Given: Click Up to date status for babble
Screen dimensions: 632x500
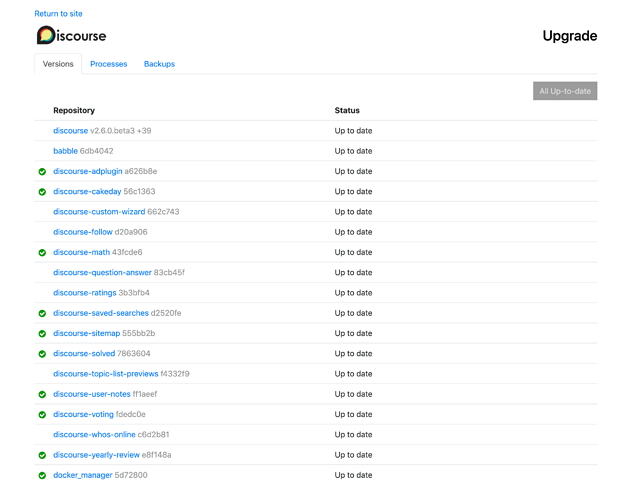Looking at the screenshot, I should coord(353,151).
